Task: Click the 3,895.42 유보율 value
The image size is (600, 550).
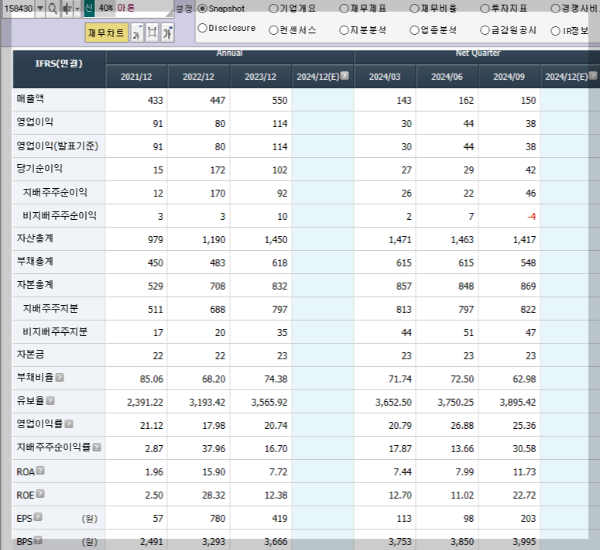Action: click(x=518, y=402)
